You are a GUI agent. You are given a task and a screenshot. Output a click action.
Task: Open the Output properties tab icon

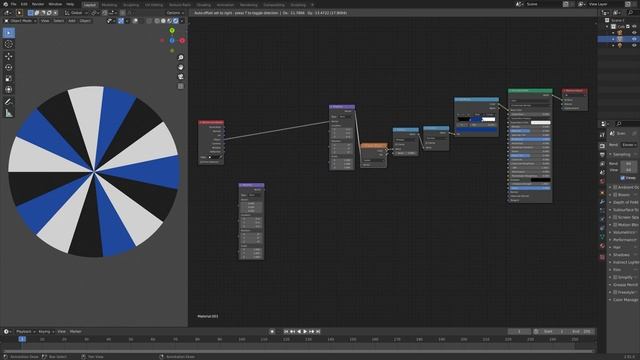[602, 155]
